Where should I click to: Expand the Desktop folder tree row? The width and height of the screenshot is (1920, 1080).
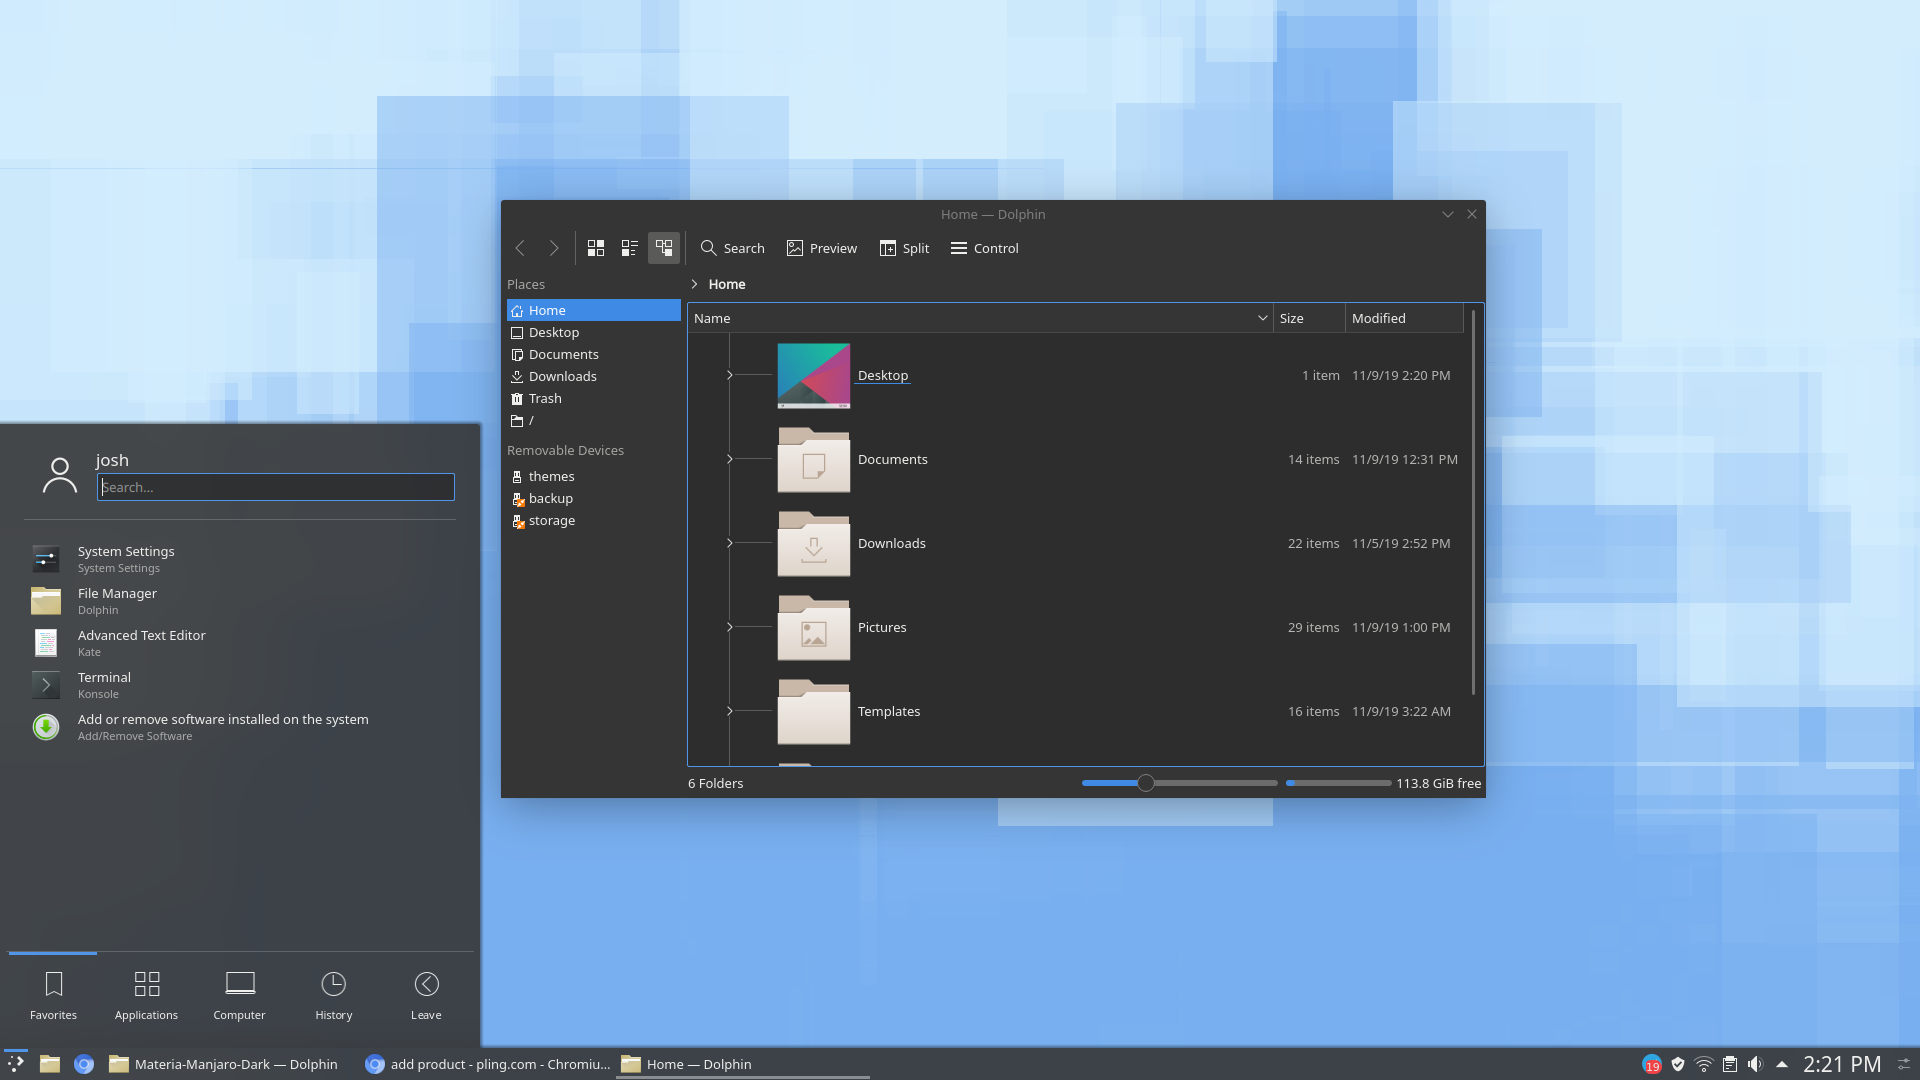point(730,375)
